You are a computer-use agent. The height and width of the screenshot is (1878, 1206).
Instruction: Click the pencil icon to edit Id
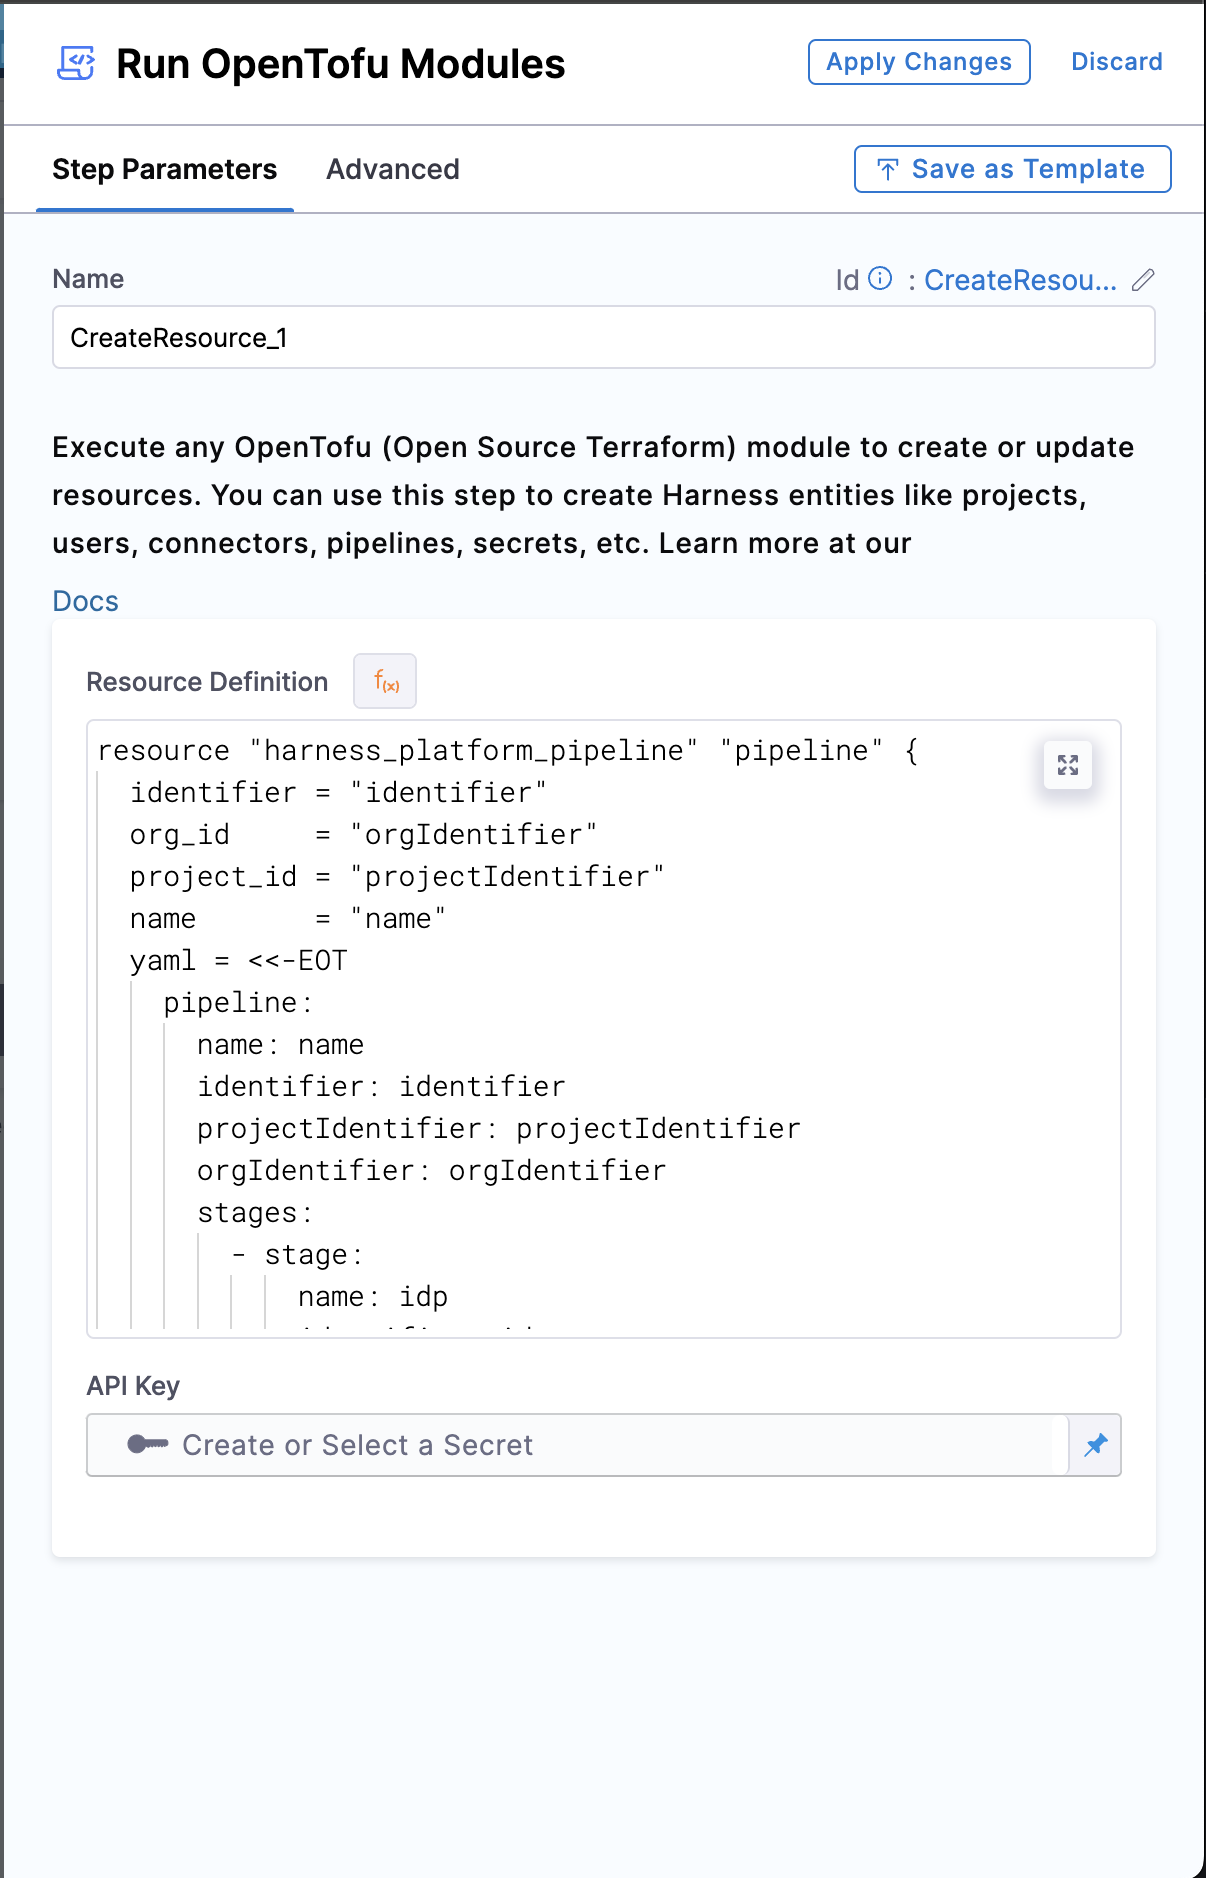point(1143,280)
